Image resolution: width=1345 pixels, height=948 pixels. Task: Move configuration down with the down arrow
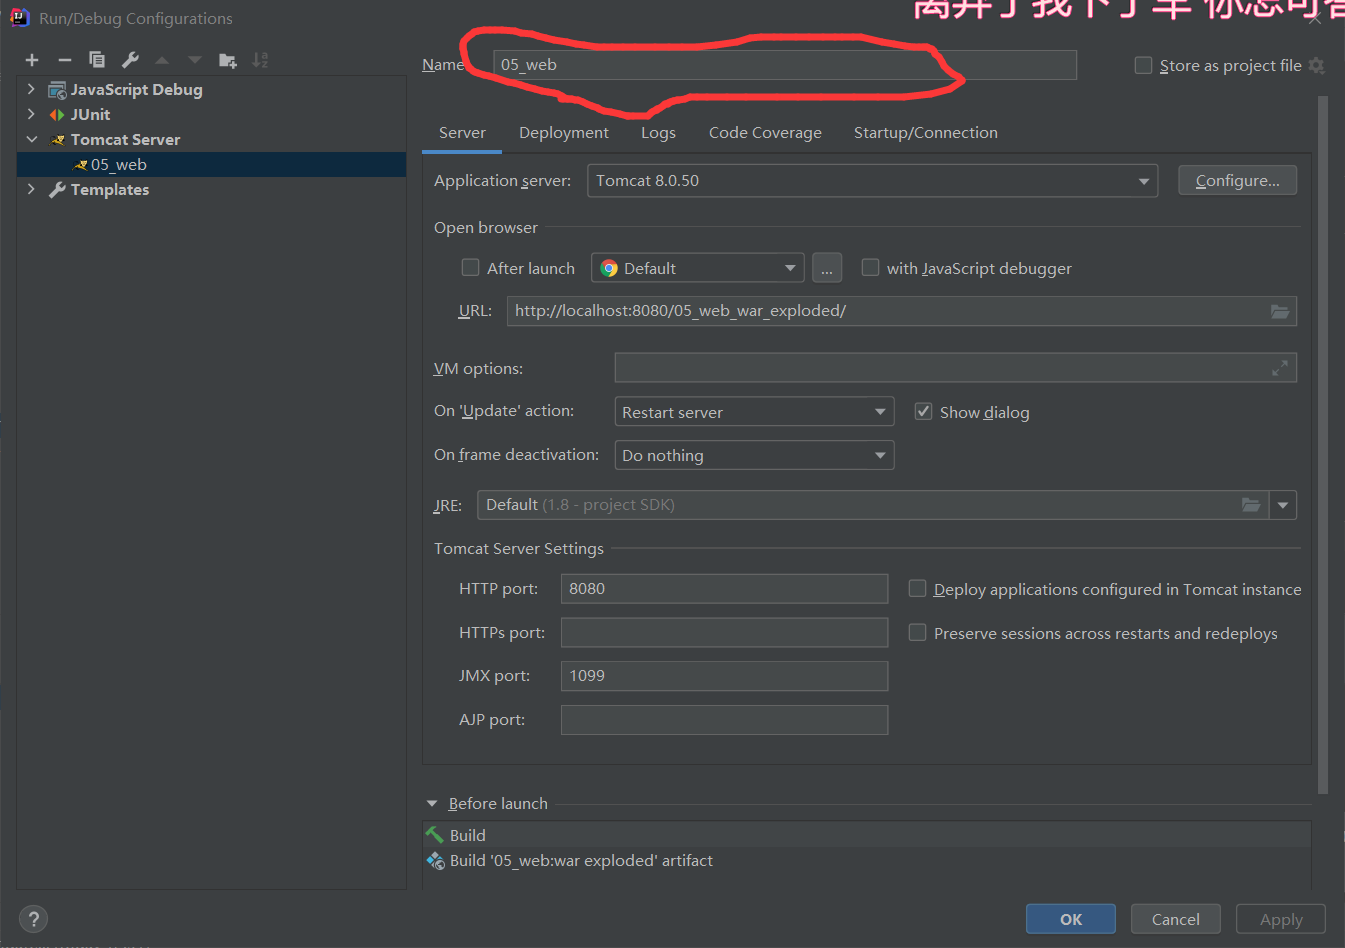(195, 60)
